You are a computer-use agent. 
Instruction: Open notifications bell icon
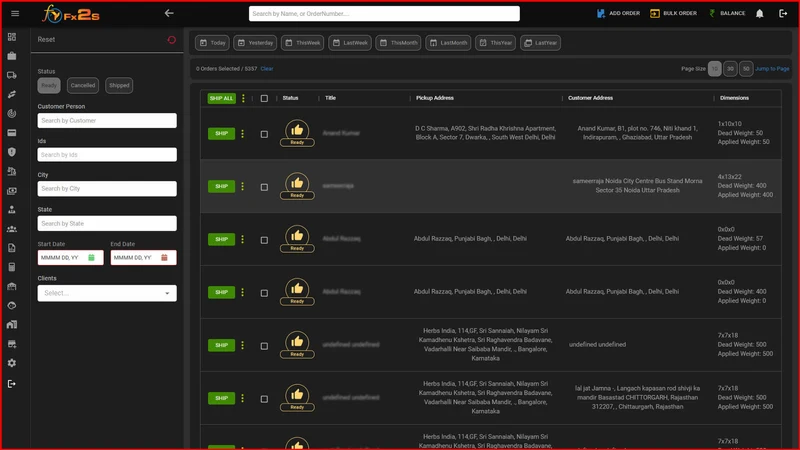tap(759, 13)
